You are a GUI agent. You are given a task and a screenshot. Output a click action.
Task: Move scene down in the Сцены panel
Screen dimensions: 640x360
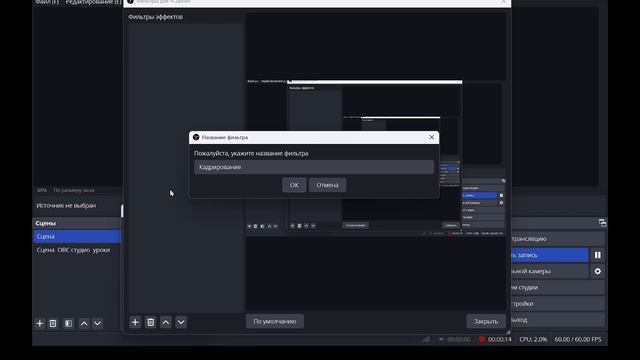(98, 323)
